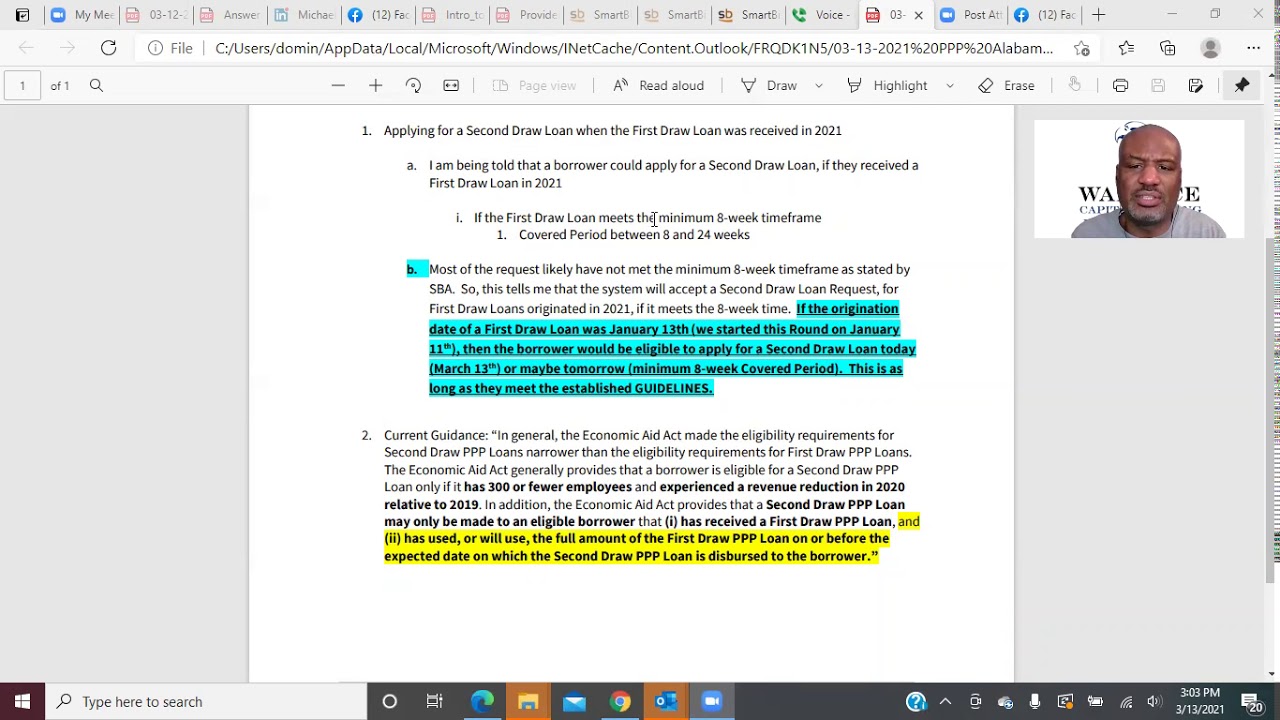The width and height of the screenshot is (1280, 720).
Task: Click the file path address bar
Action: [x=634, y=48]
